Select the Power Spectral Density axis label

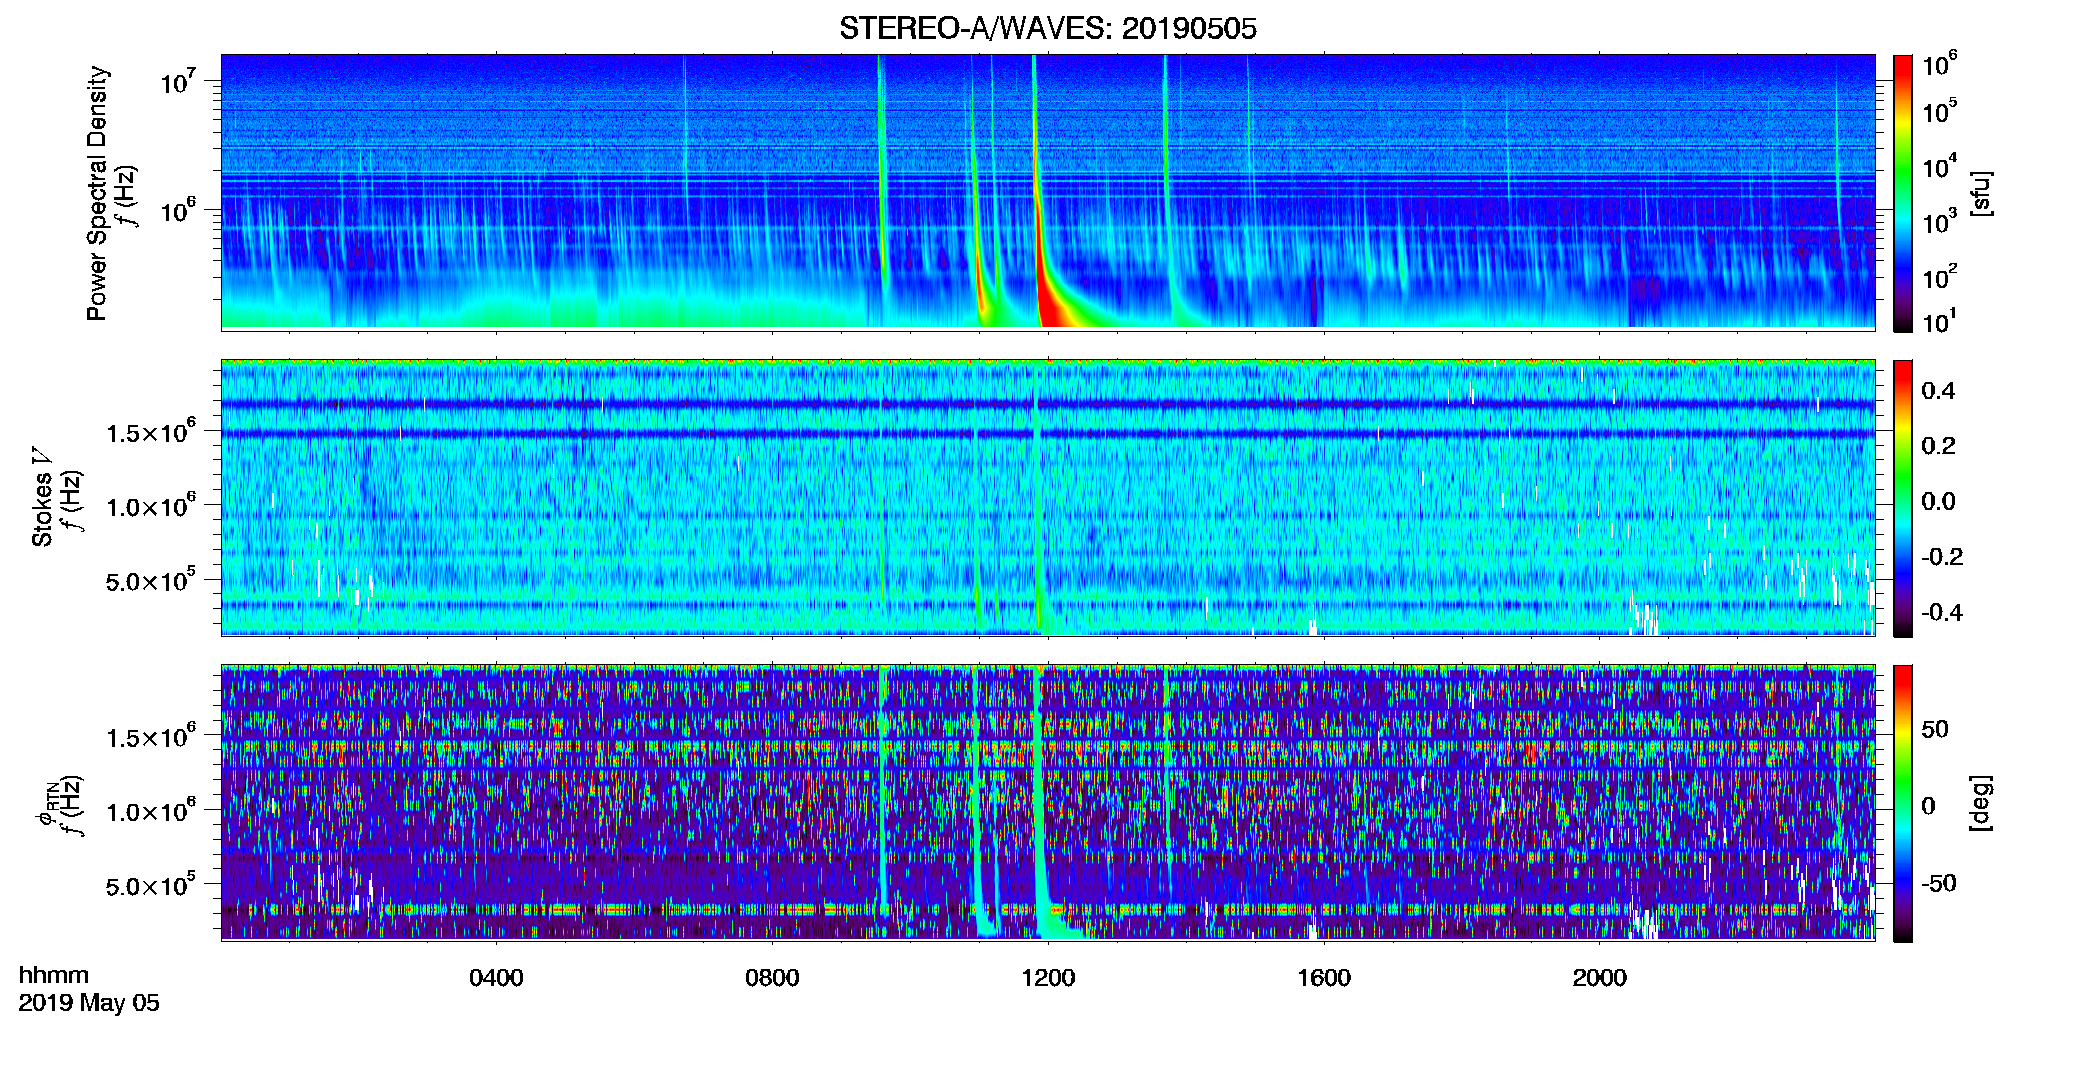click(96, 193)
